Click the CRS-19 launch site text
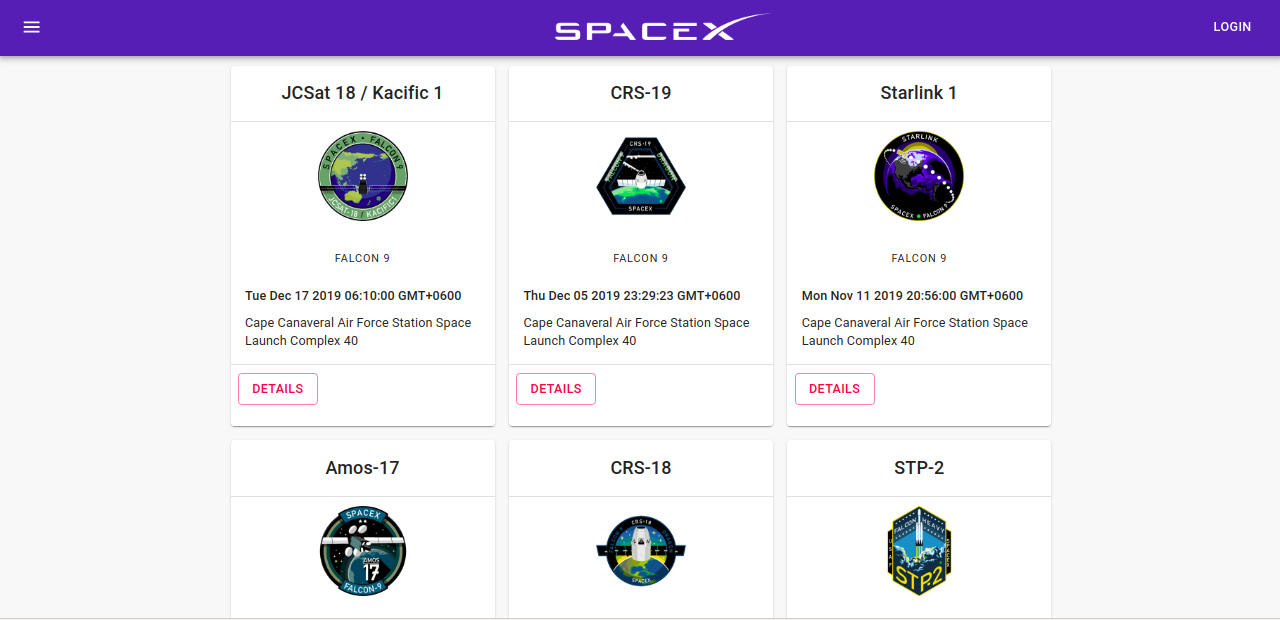The width and height of the screenshot is (1280, 620). click(636, 332)
